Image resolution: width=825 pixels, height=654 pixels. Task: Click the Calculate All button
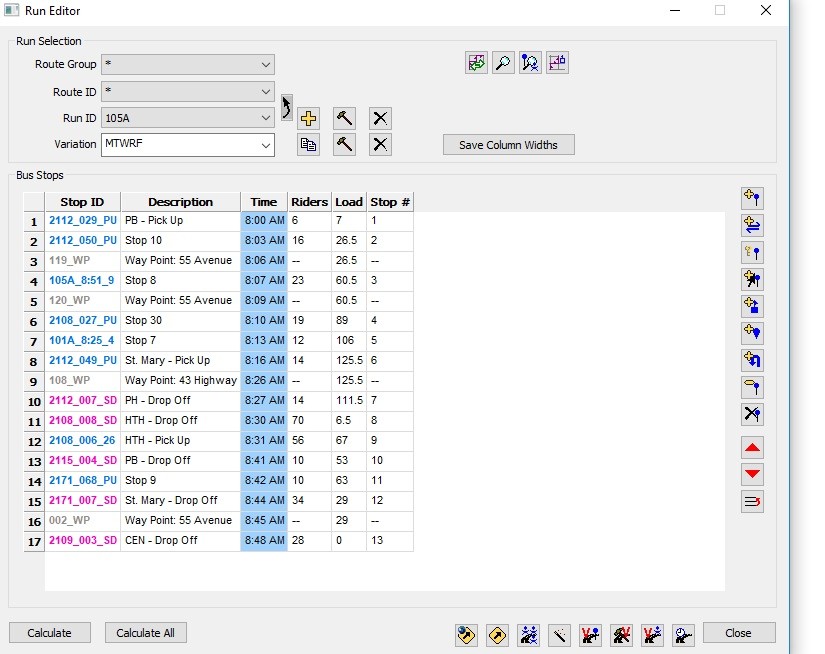pos(145,633)
